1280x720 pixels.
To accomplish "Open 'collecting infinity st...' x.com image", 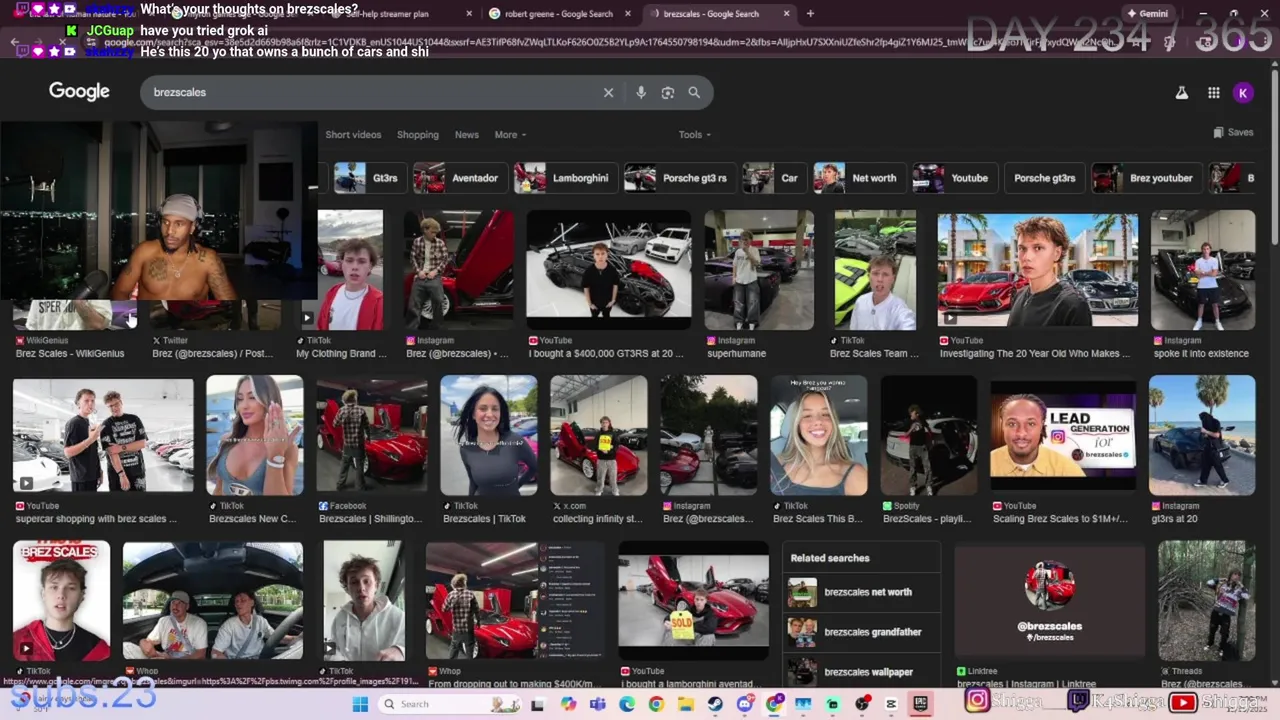I will pos(598,436).
